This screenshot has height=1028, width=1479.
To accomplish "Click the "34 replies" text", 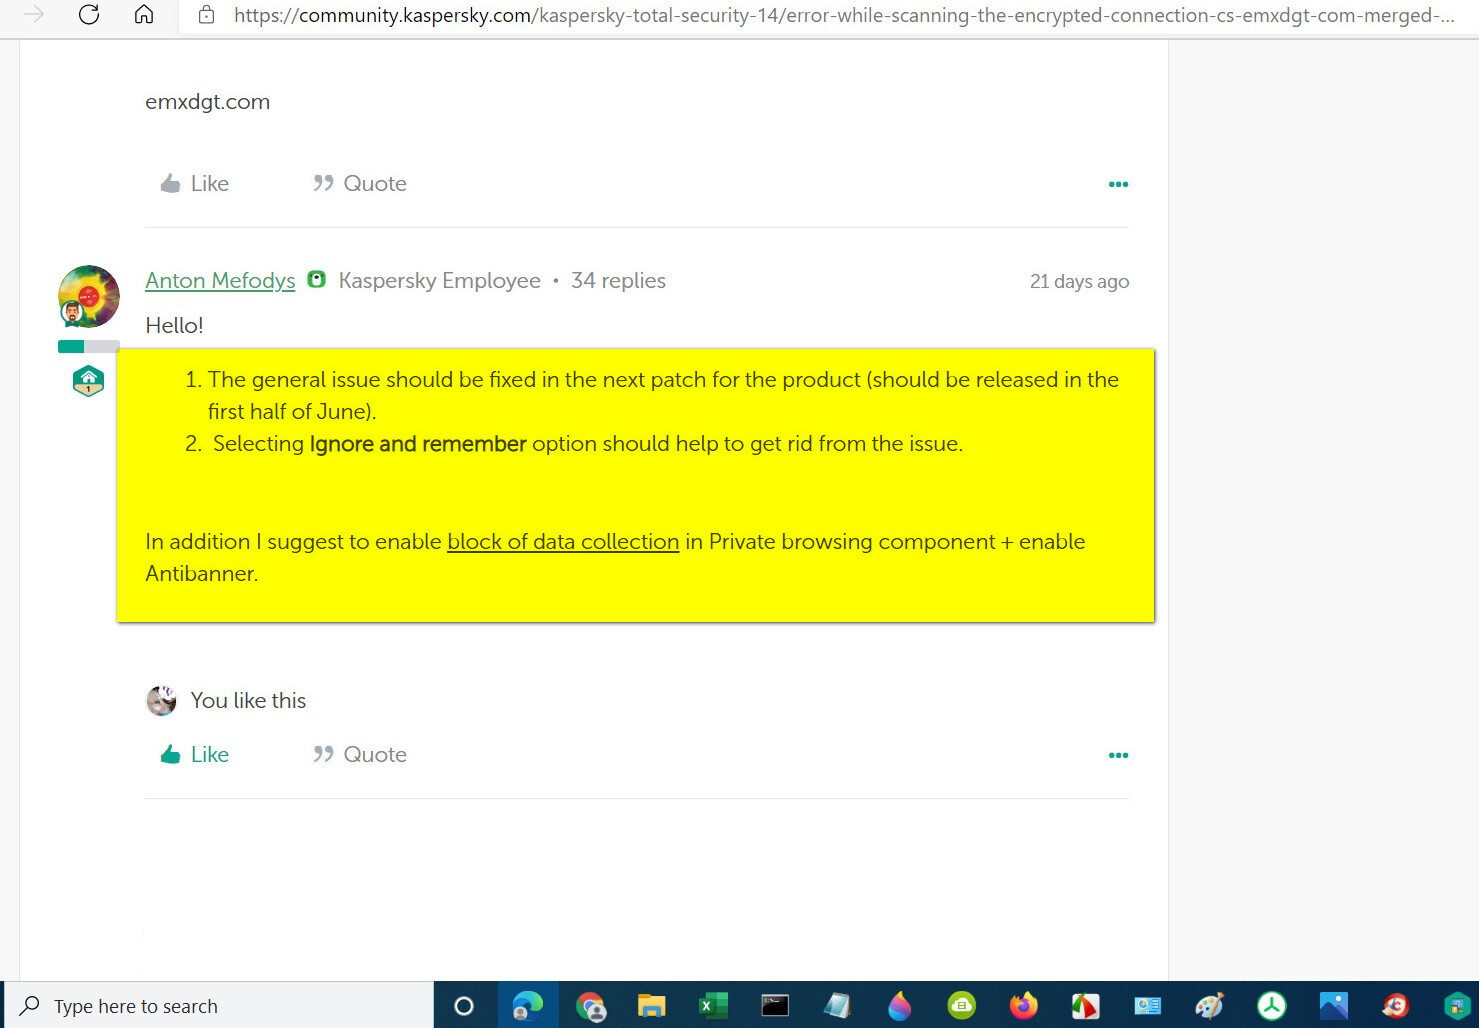I will click(618, 281).
